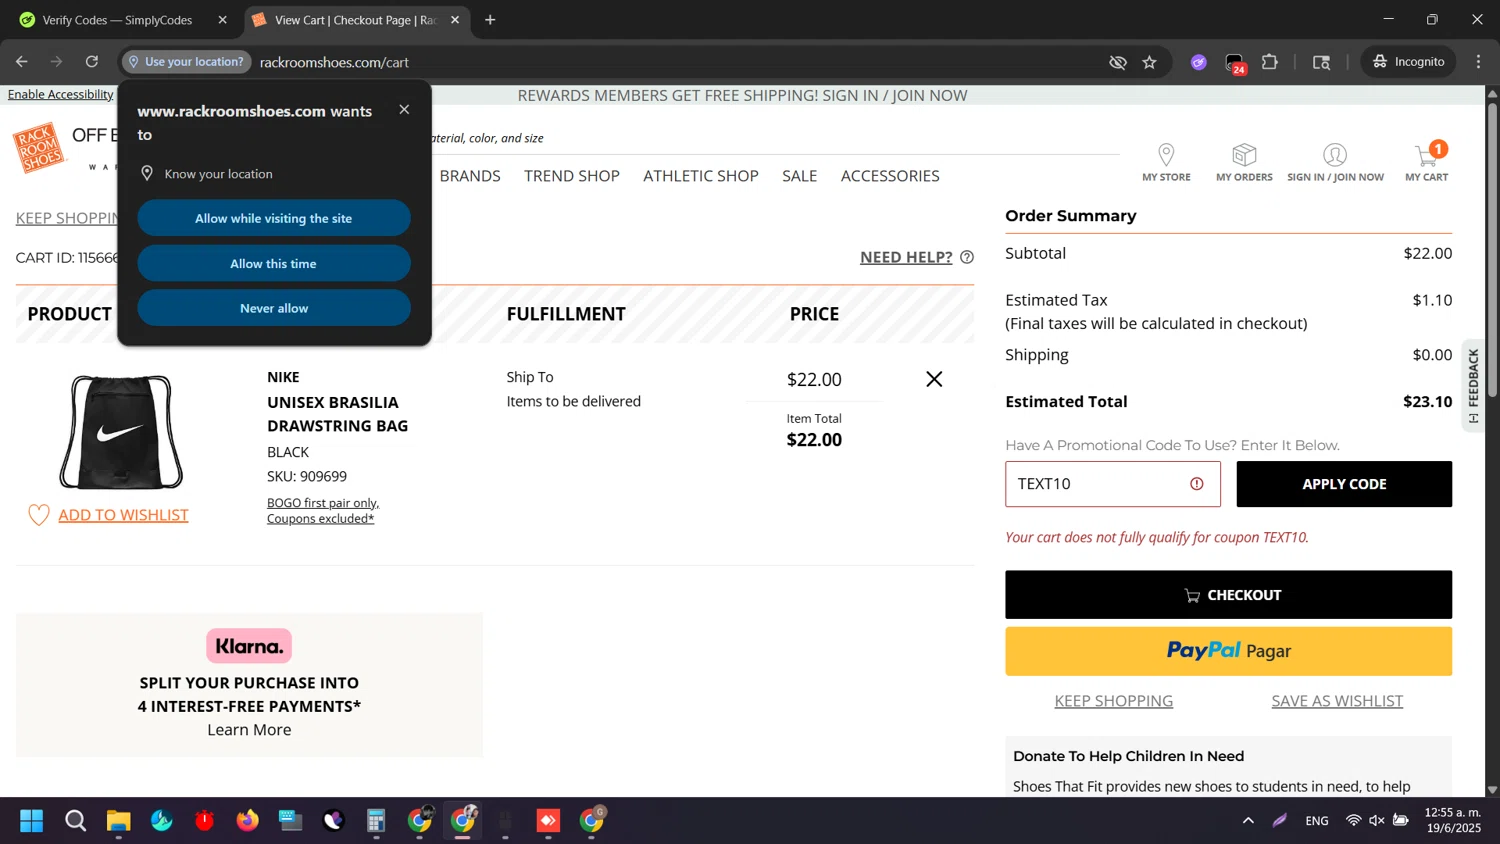Reload the cart page

pyautogui.click(x=92, y=62)
